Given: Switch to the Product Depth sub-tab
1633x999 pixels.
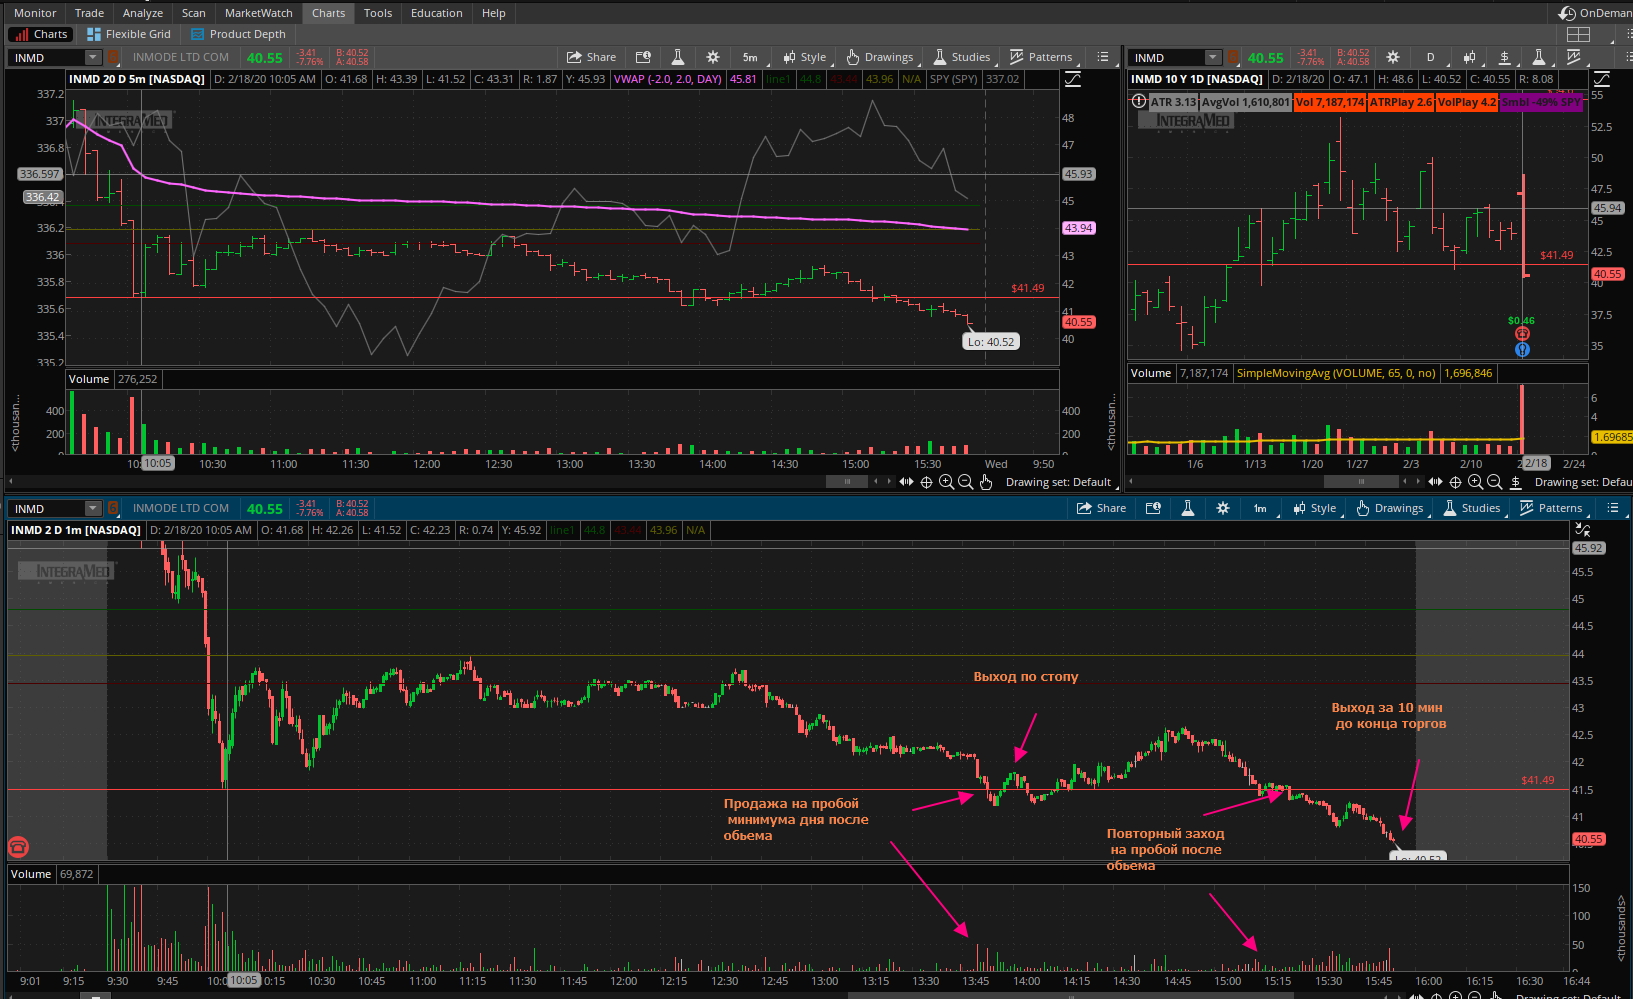Looking at the screenshot, I should 238,34.
